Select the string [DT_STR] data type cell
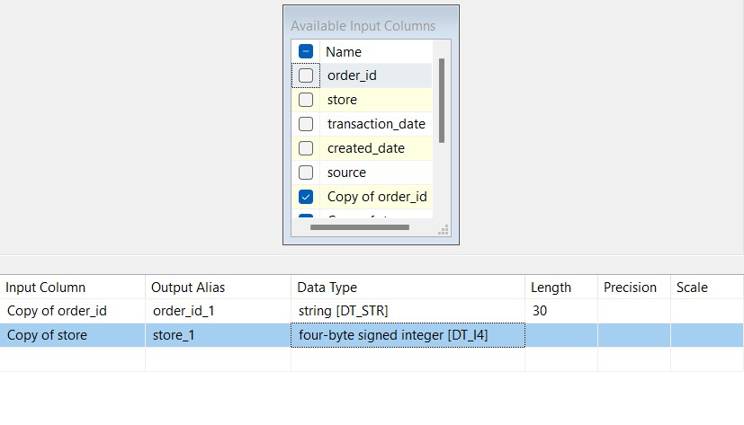This screenshot has width=744, height=425. pyautogui.click(x=407, y=311)
